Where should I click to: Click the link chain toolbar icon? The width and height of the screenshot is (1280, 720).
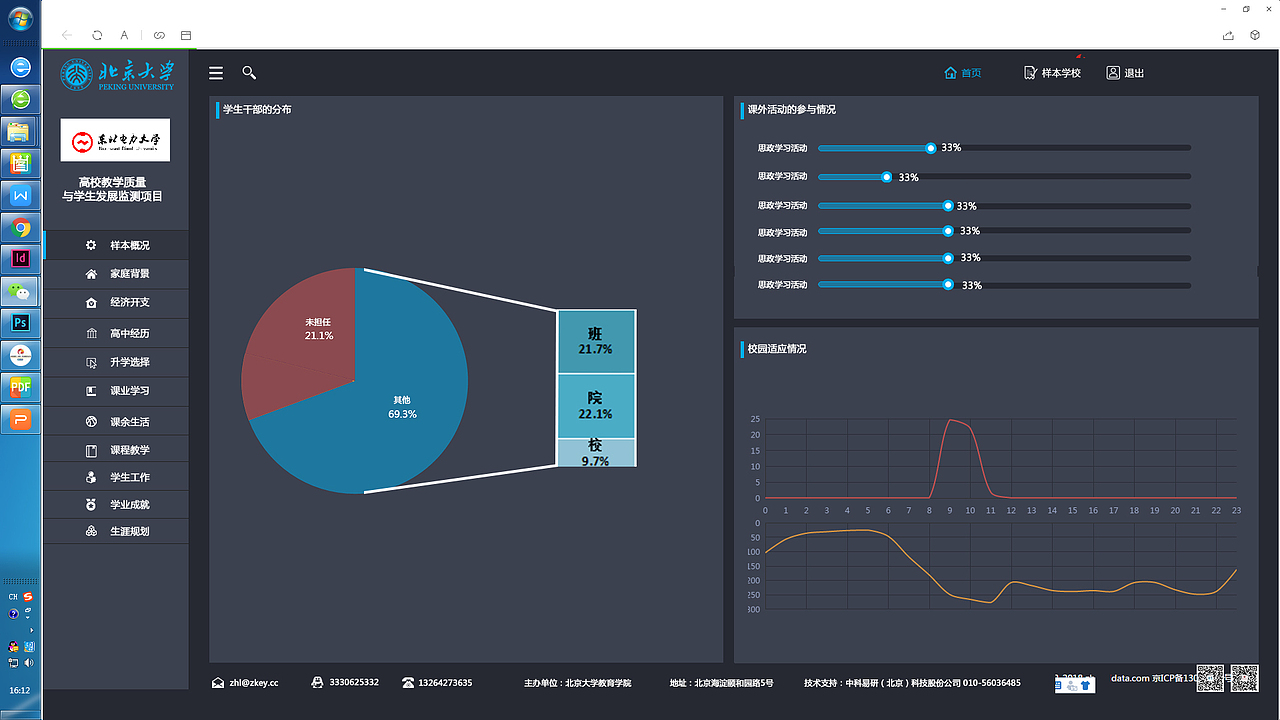(x=159, y=35)
